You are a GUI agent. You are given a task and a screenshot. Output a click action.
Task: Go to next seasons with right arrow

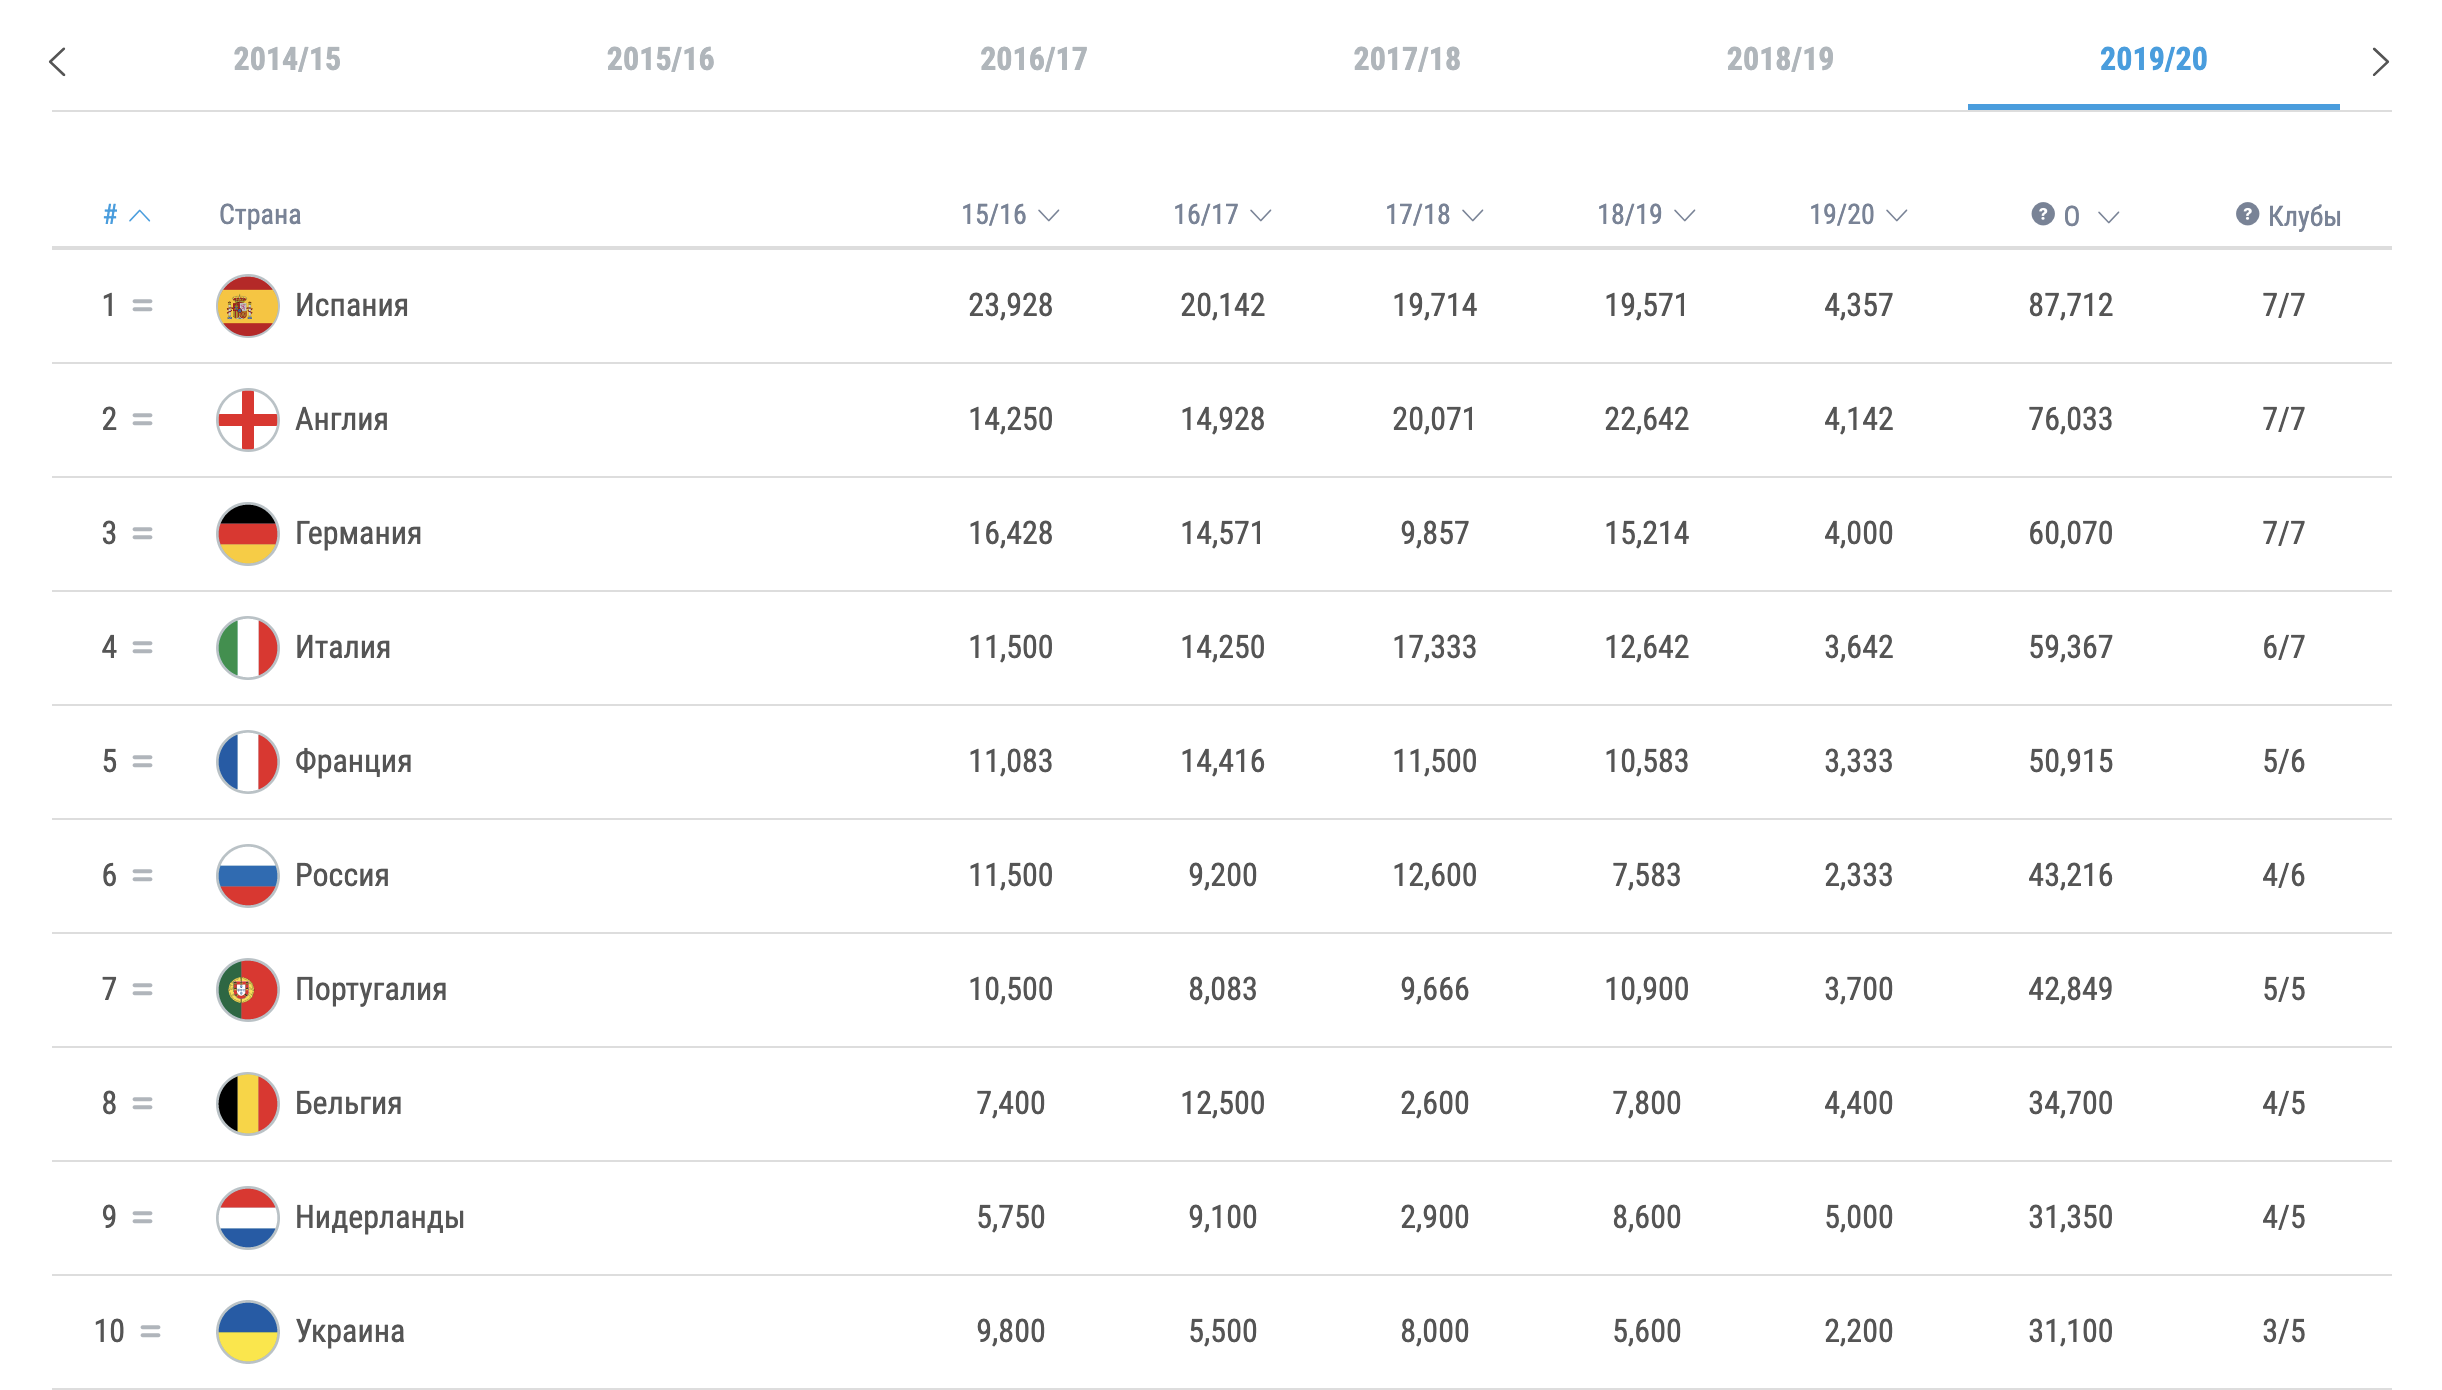(2380, 62)
